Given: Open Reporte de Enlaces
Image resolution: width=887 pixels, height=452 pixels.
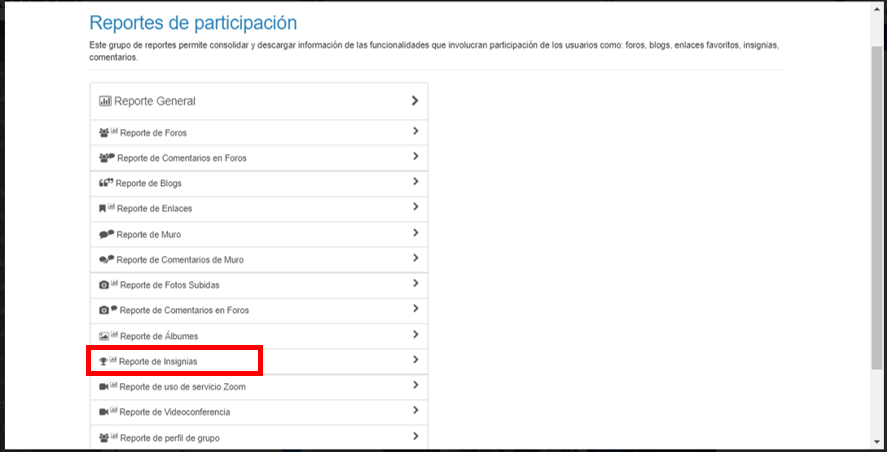Looking at the screenshot, I should [259, 209].
